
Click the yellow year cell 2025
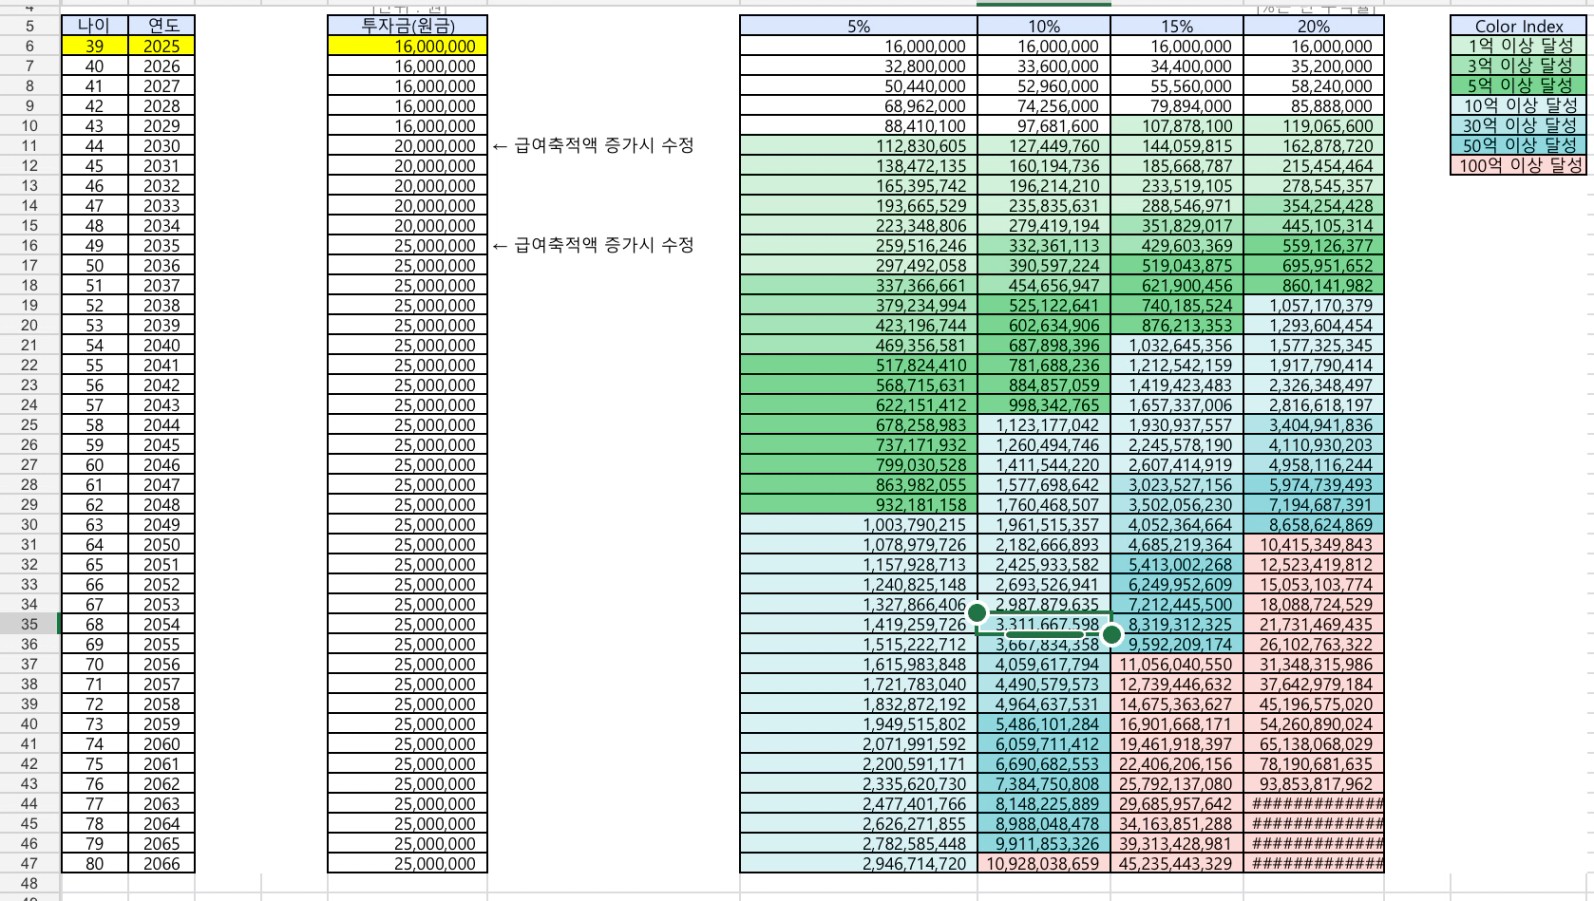pyautogui.click(x=161, y=46)
